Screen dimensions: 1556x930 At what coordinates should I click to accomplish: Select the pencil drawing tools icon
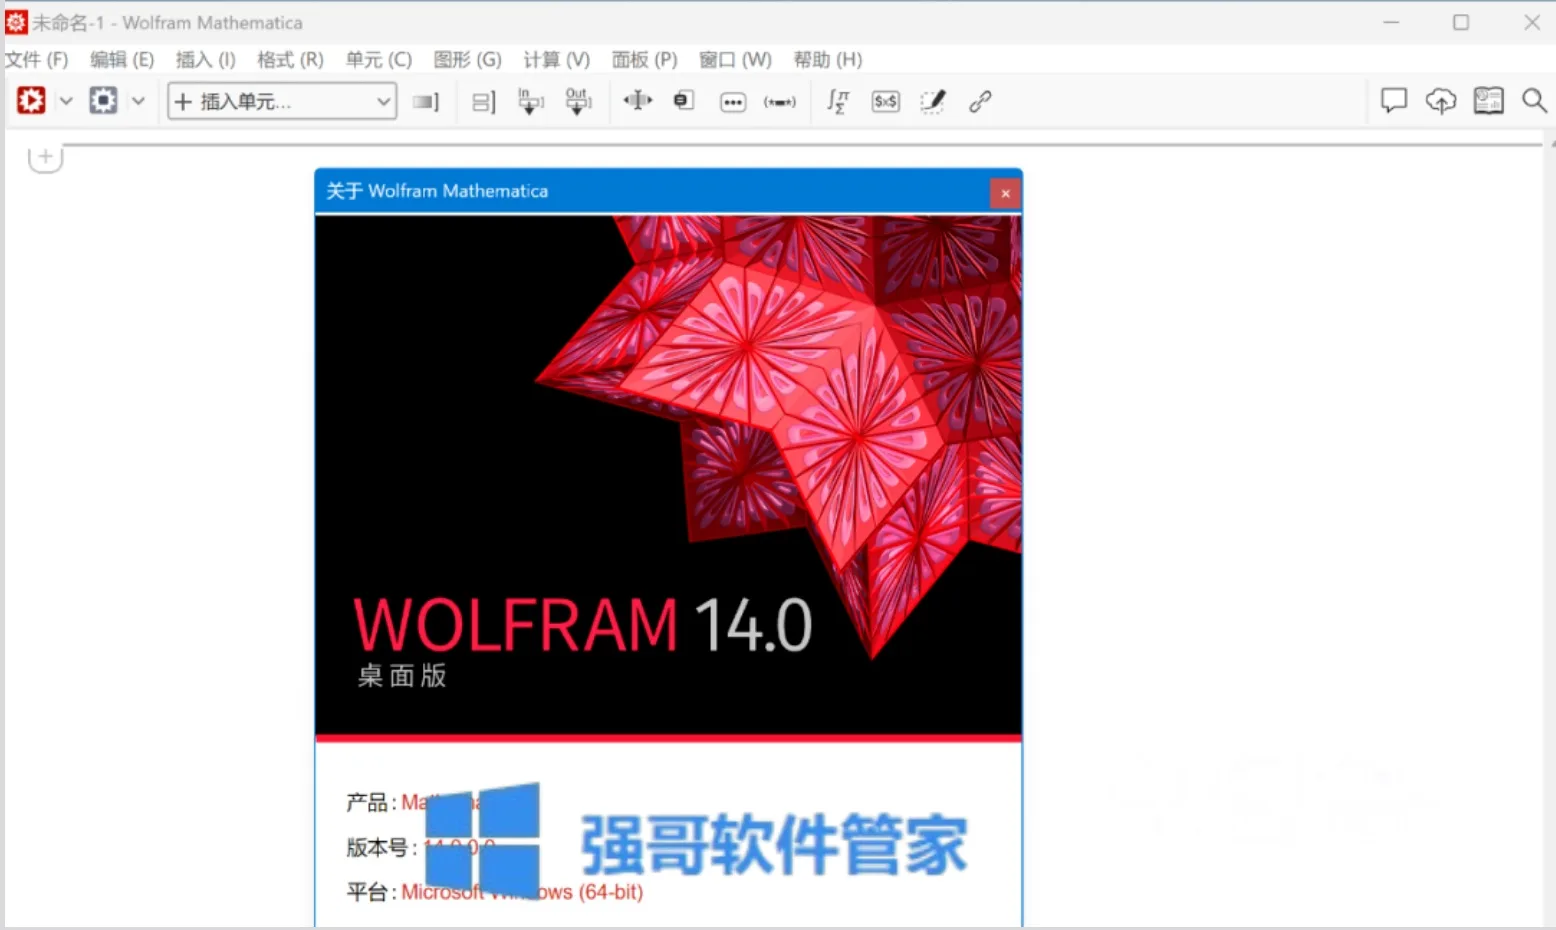[x=933, y=101]
